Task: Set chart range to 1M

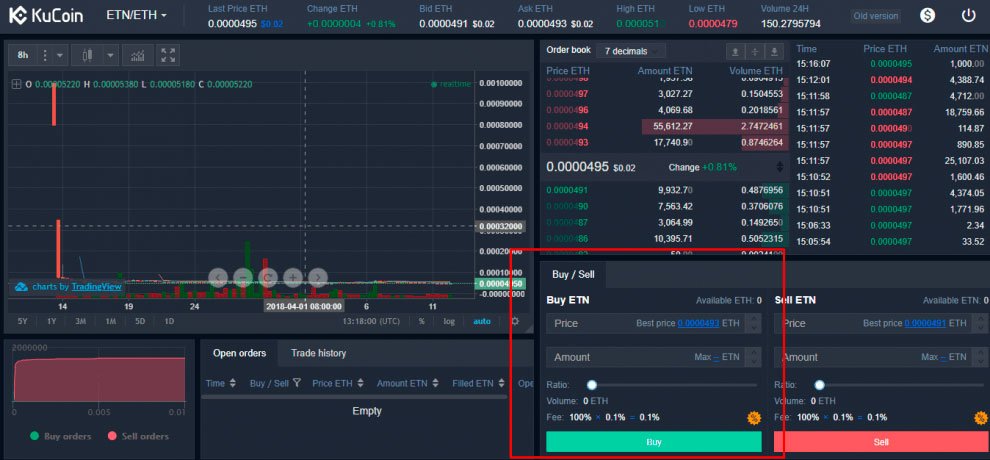Action: (110, 321)
